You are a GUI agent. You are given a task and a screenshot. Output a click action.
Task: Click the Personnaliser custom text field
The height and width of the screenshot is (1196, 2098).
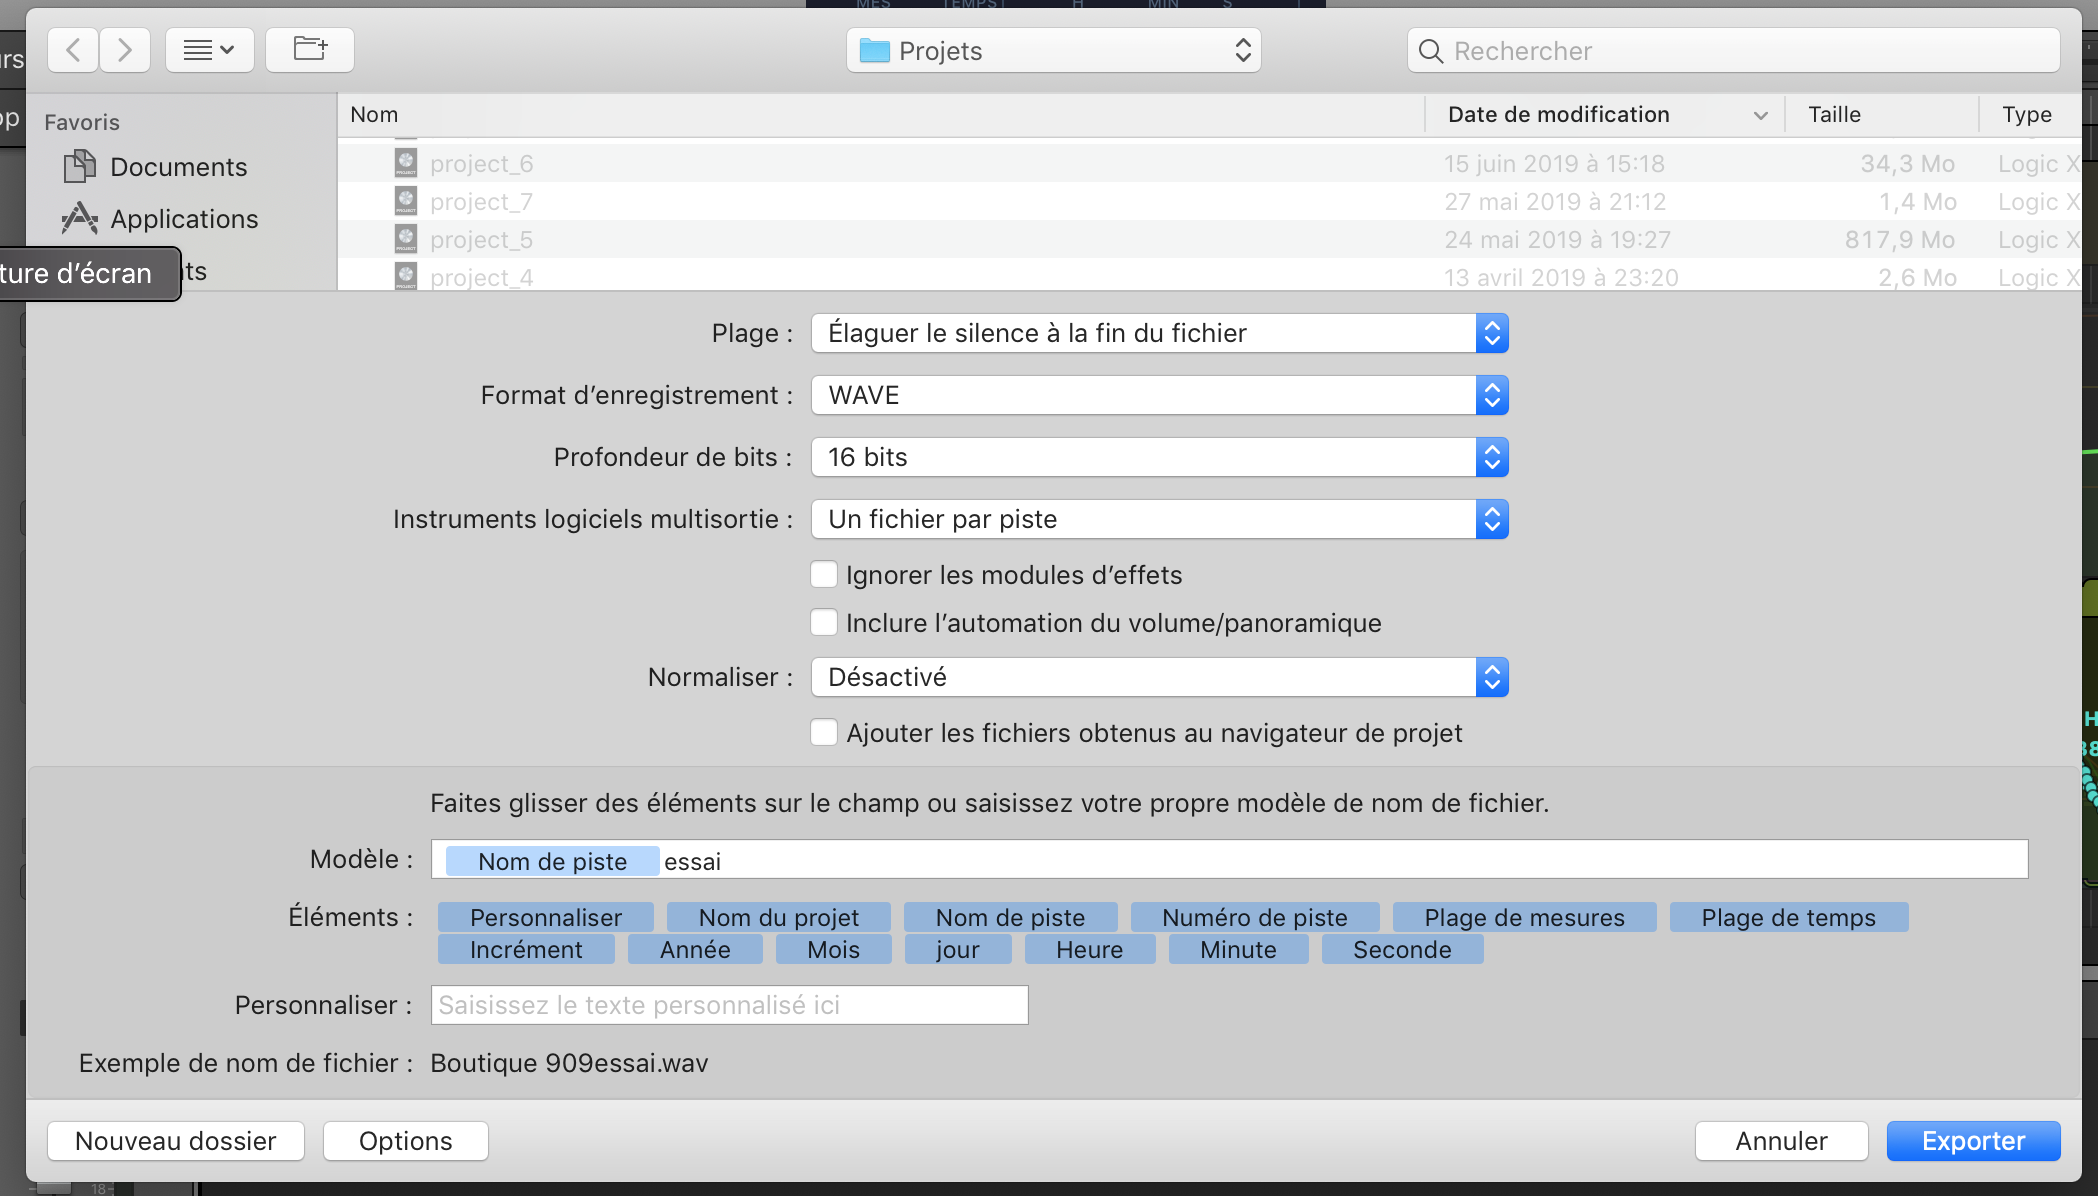[729, 1005]
